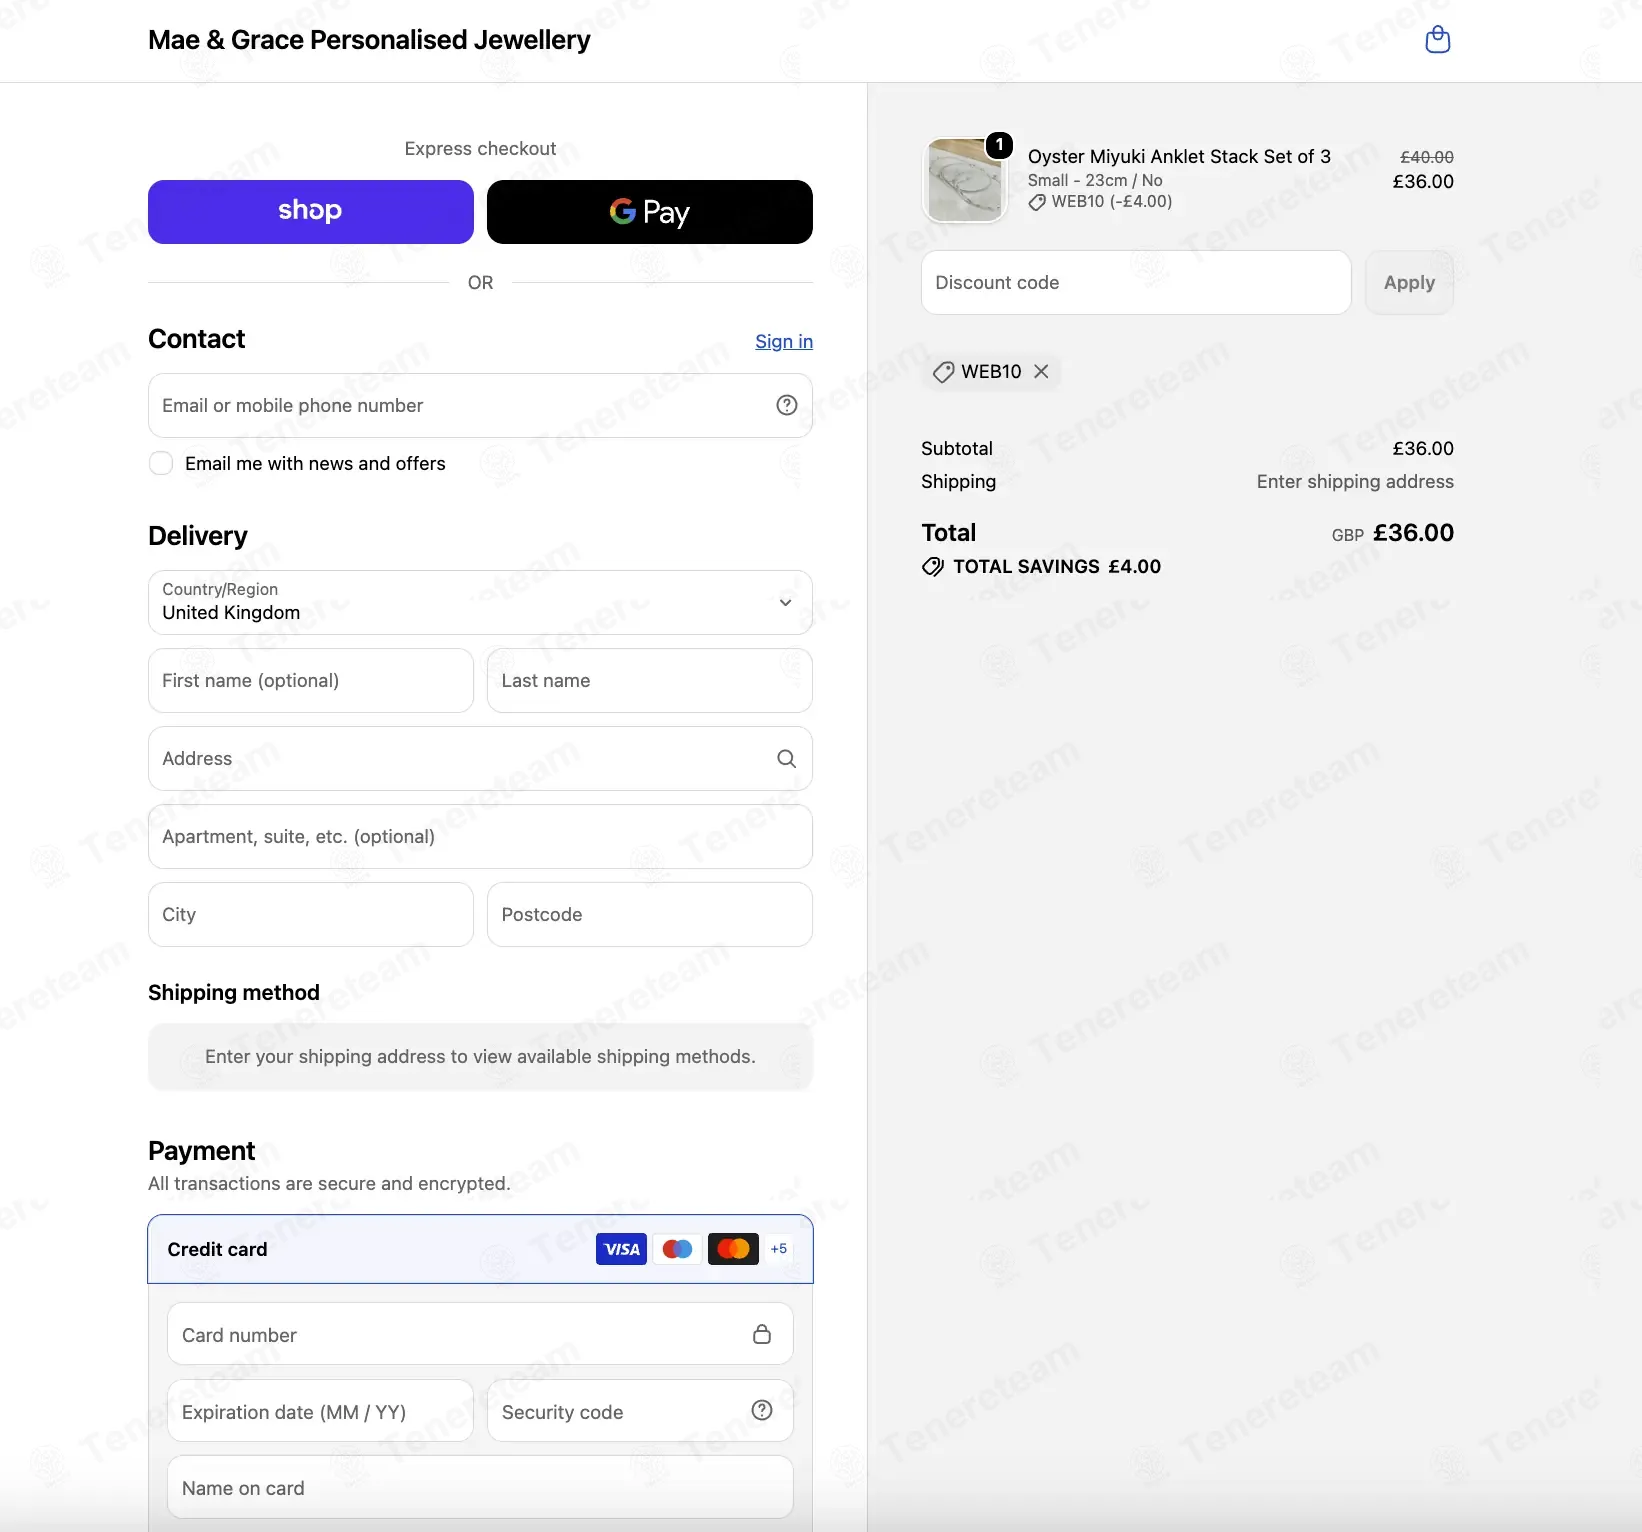Click the WEB10 (-£4.00) discount line

(x=1100, y=202)
